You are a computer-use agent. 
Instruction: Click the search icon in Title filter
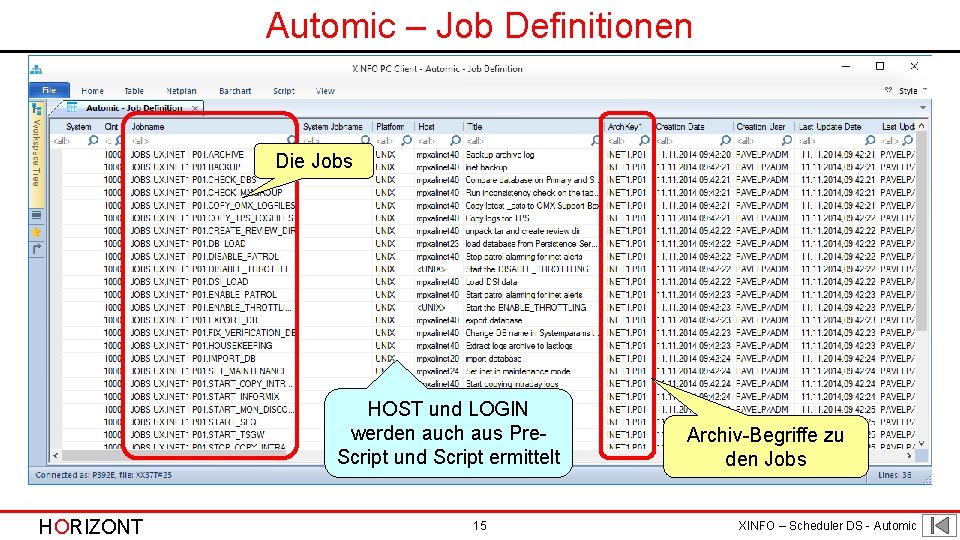pyautogui.click(x=596, y=140)
